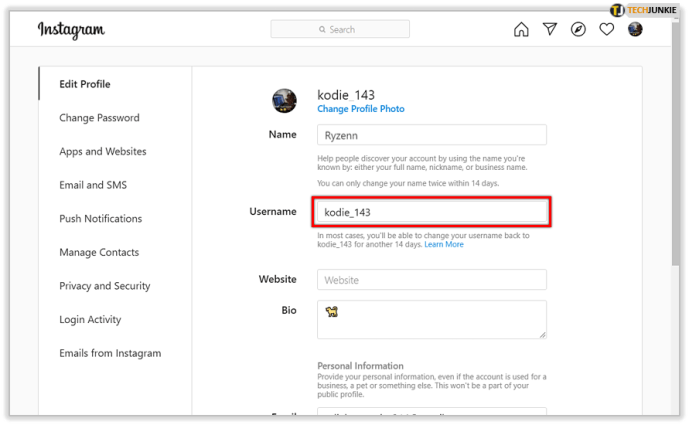View Login Activity page
This screenshot has height=425, width=689.
point(90,320)
